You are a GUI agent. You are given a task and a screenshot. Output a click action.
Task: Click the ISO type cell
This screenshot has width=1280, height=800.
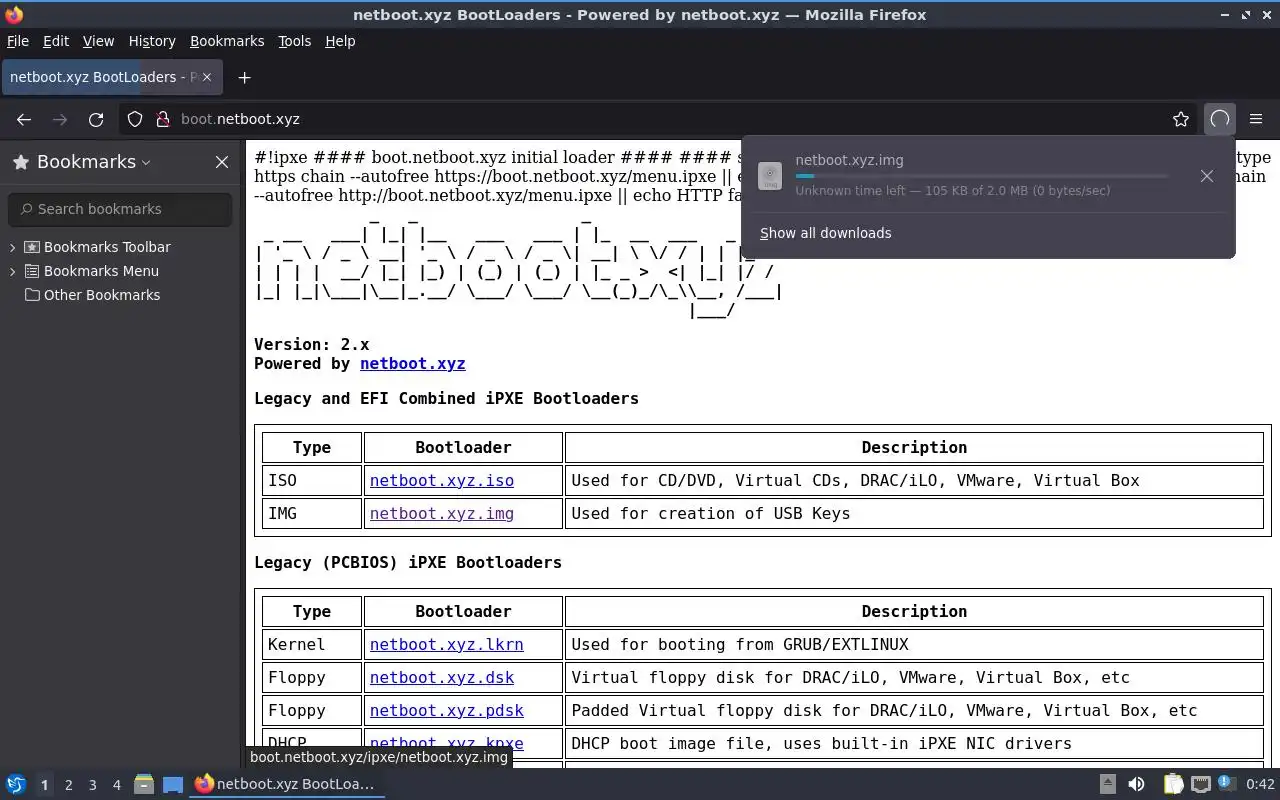pos(312,480)
